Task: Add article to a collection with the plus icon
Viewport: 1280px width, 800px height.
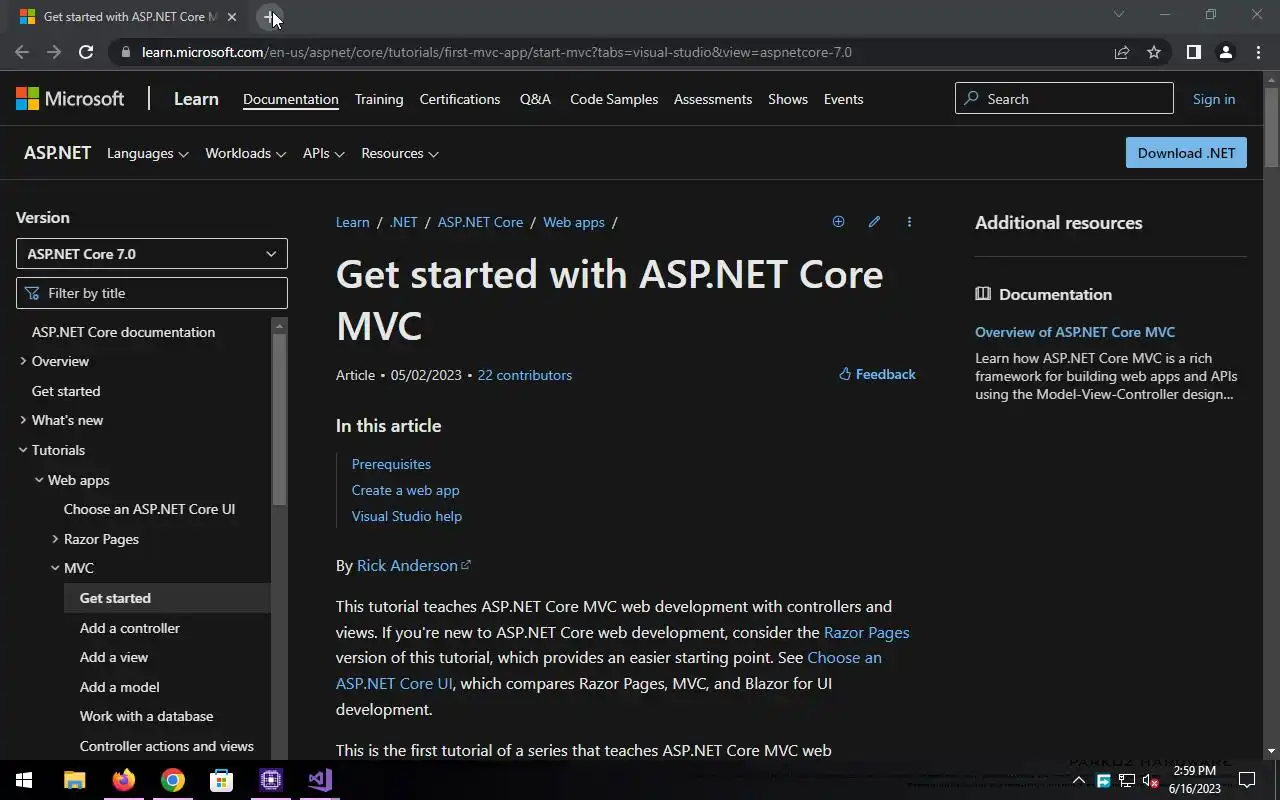Action: click(x=838, y=222)
